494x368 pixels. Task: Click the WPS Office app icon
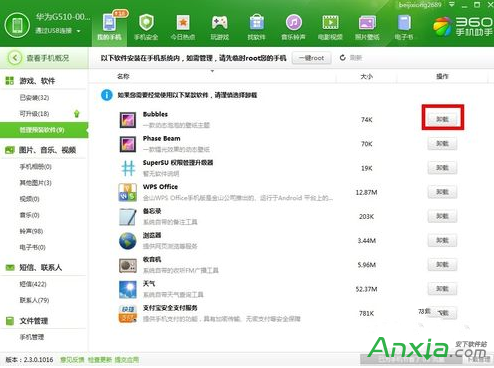[128, 192]
